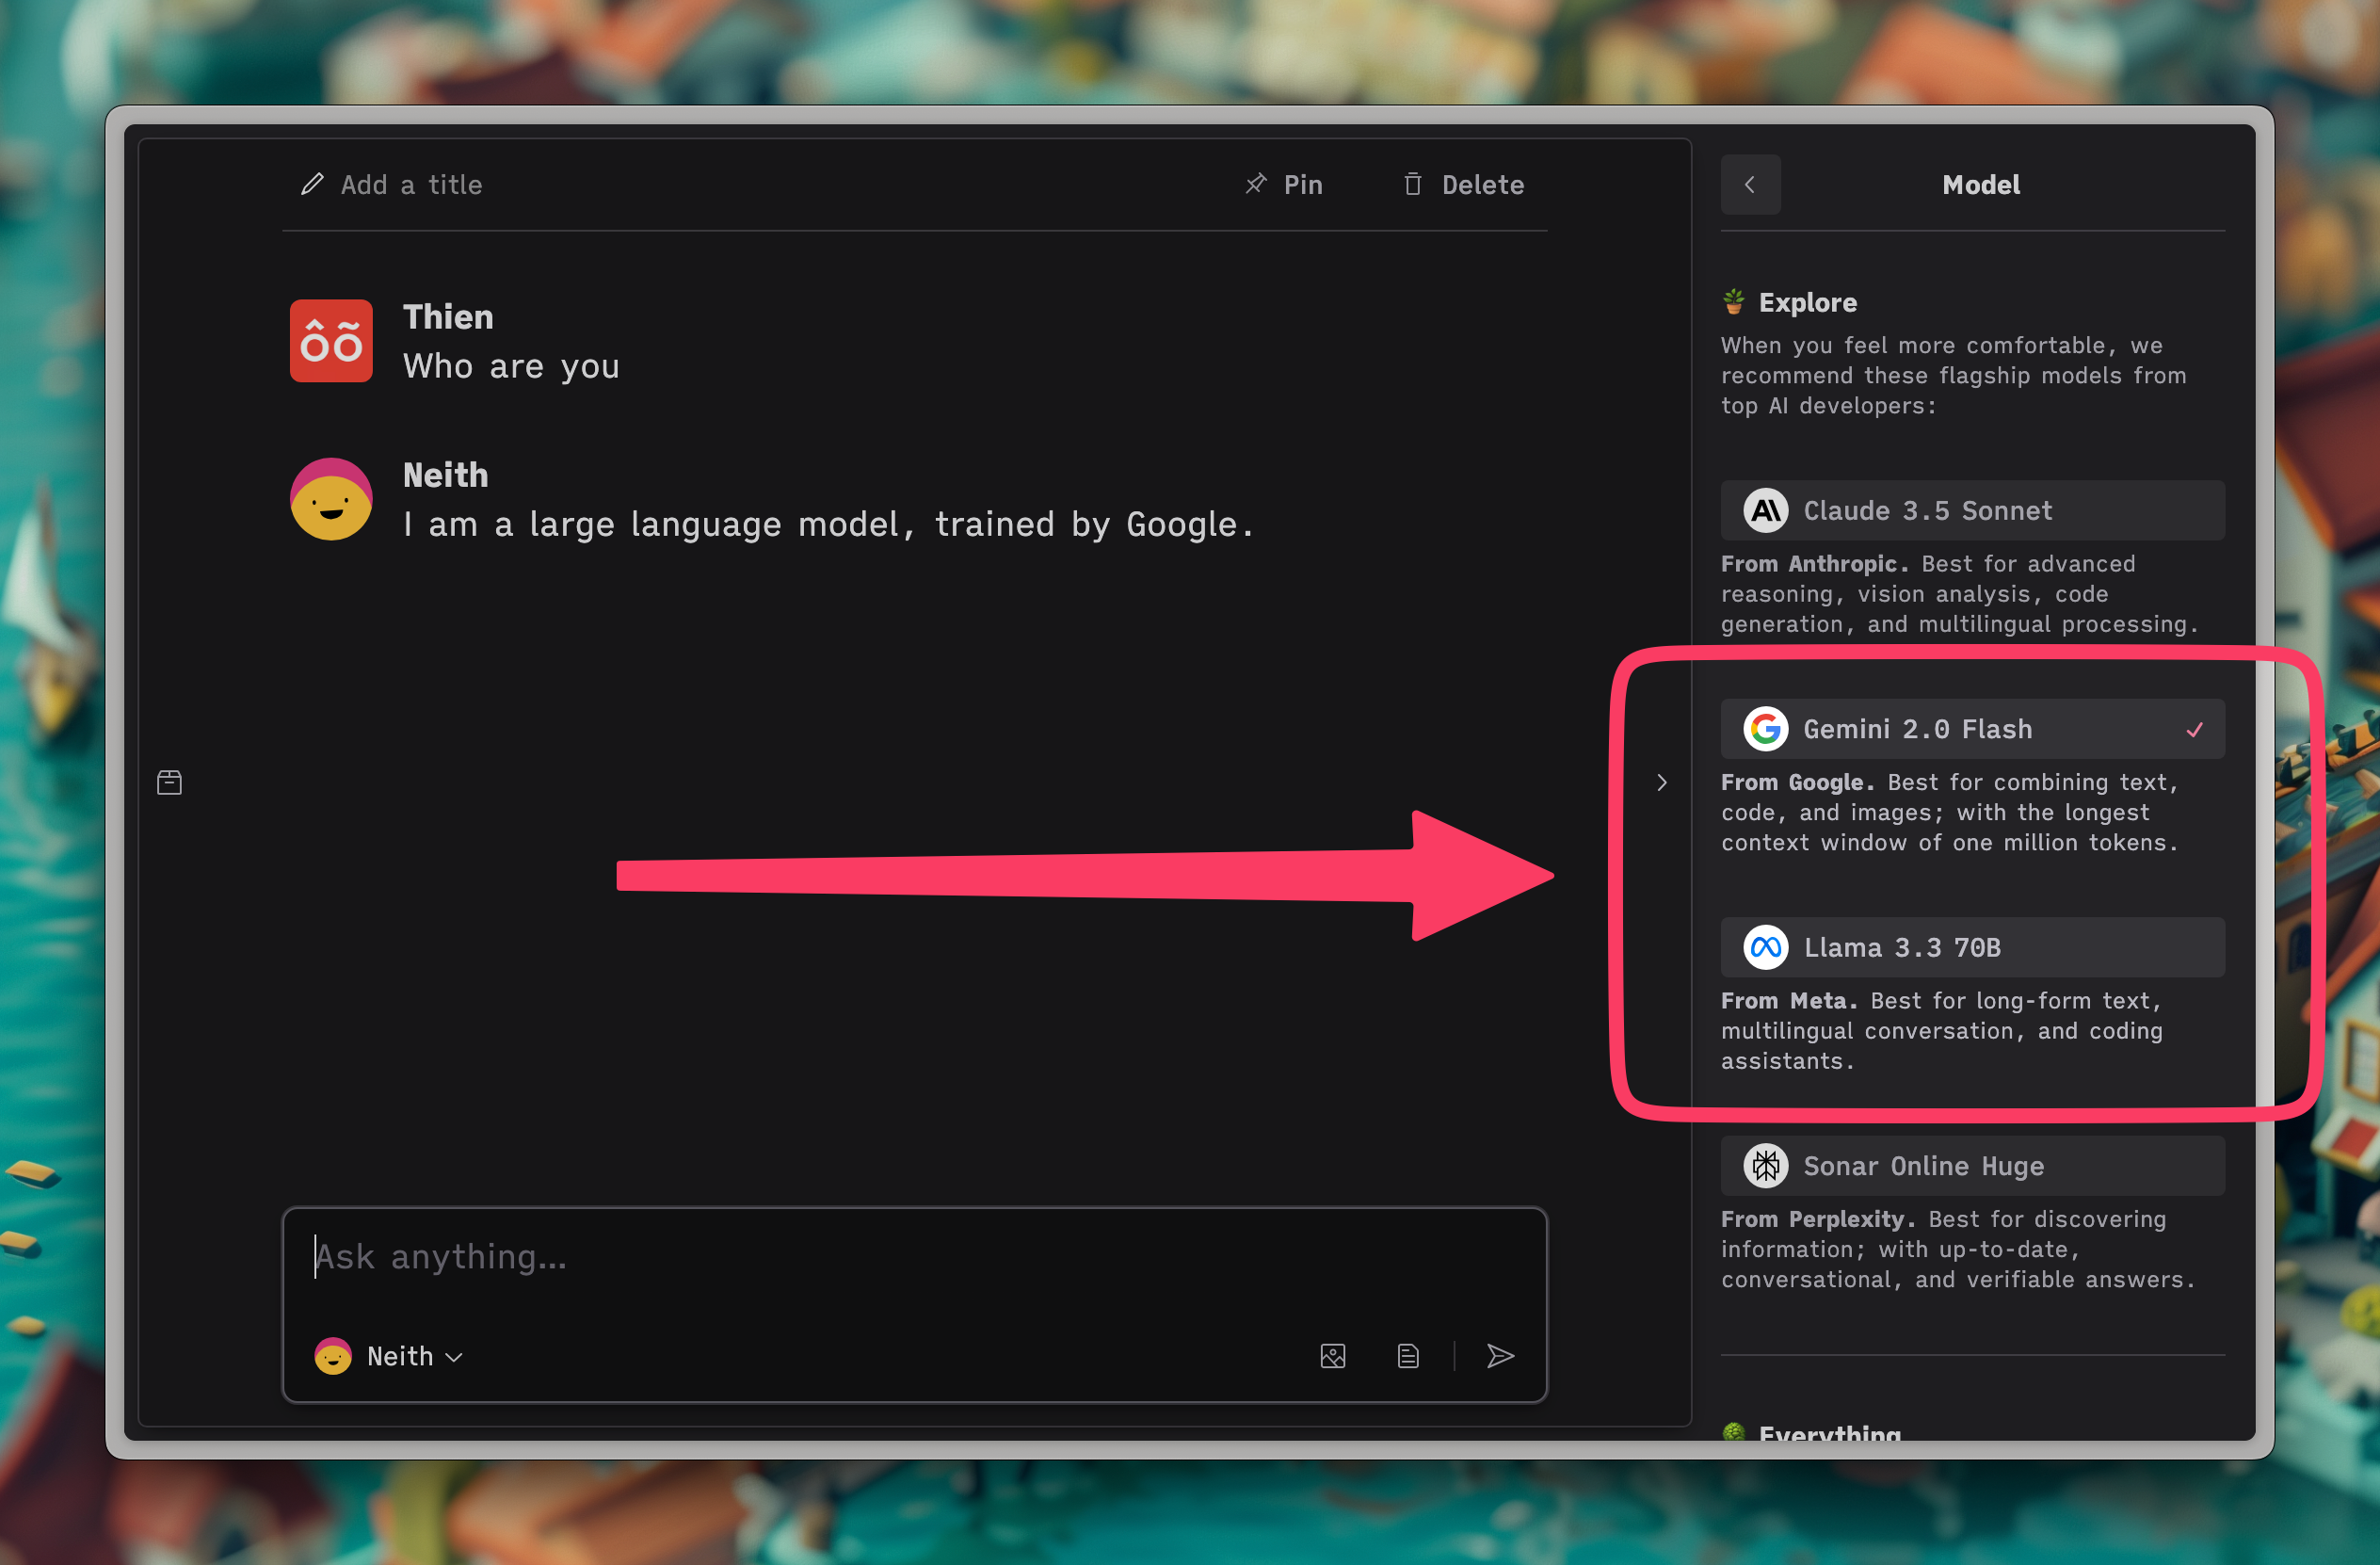
Task: Open the Neith assistant dropdown
Action: [x=390, y=1357]
